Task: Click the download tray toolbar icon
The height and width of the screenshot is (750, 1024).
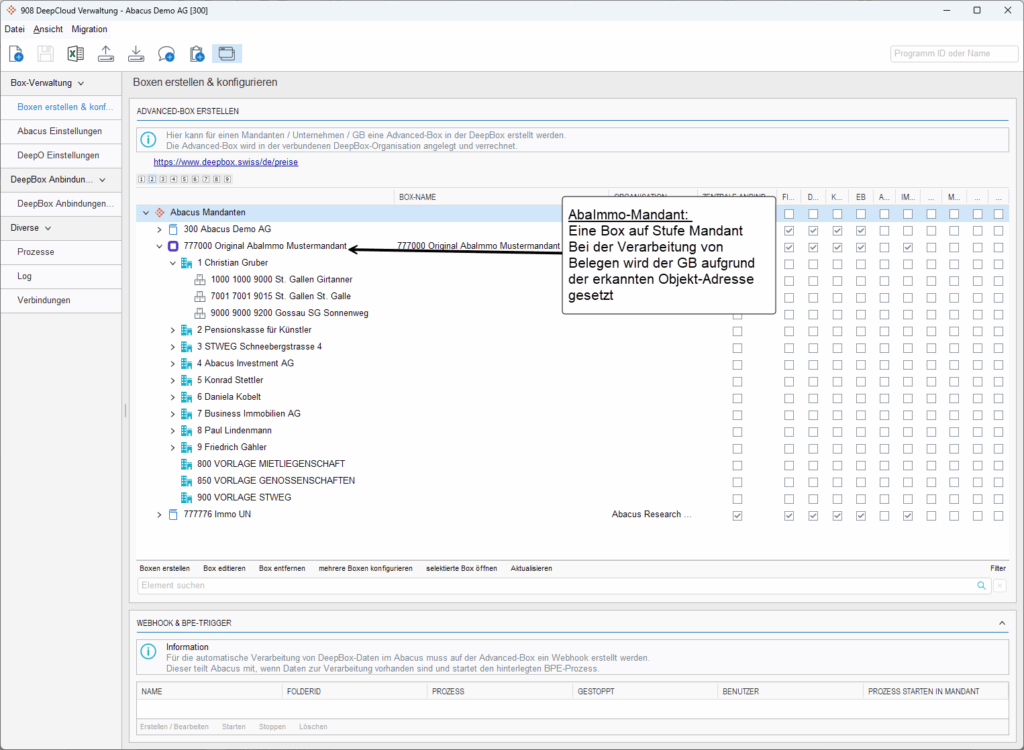Action: 136,54
